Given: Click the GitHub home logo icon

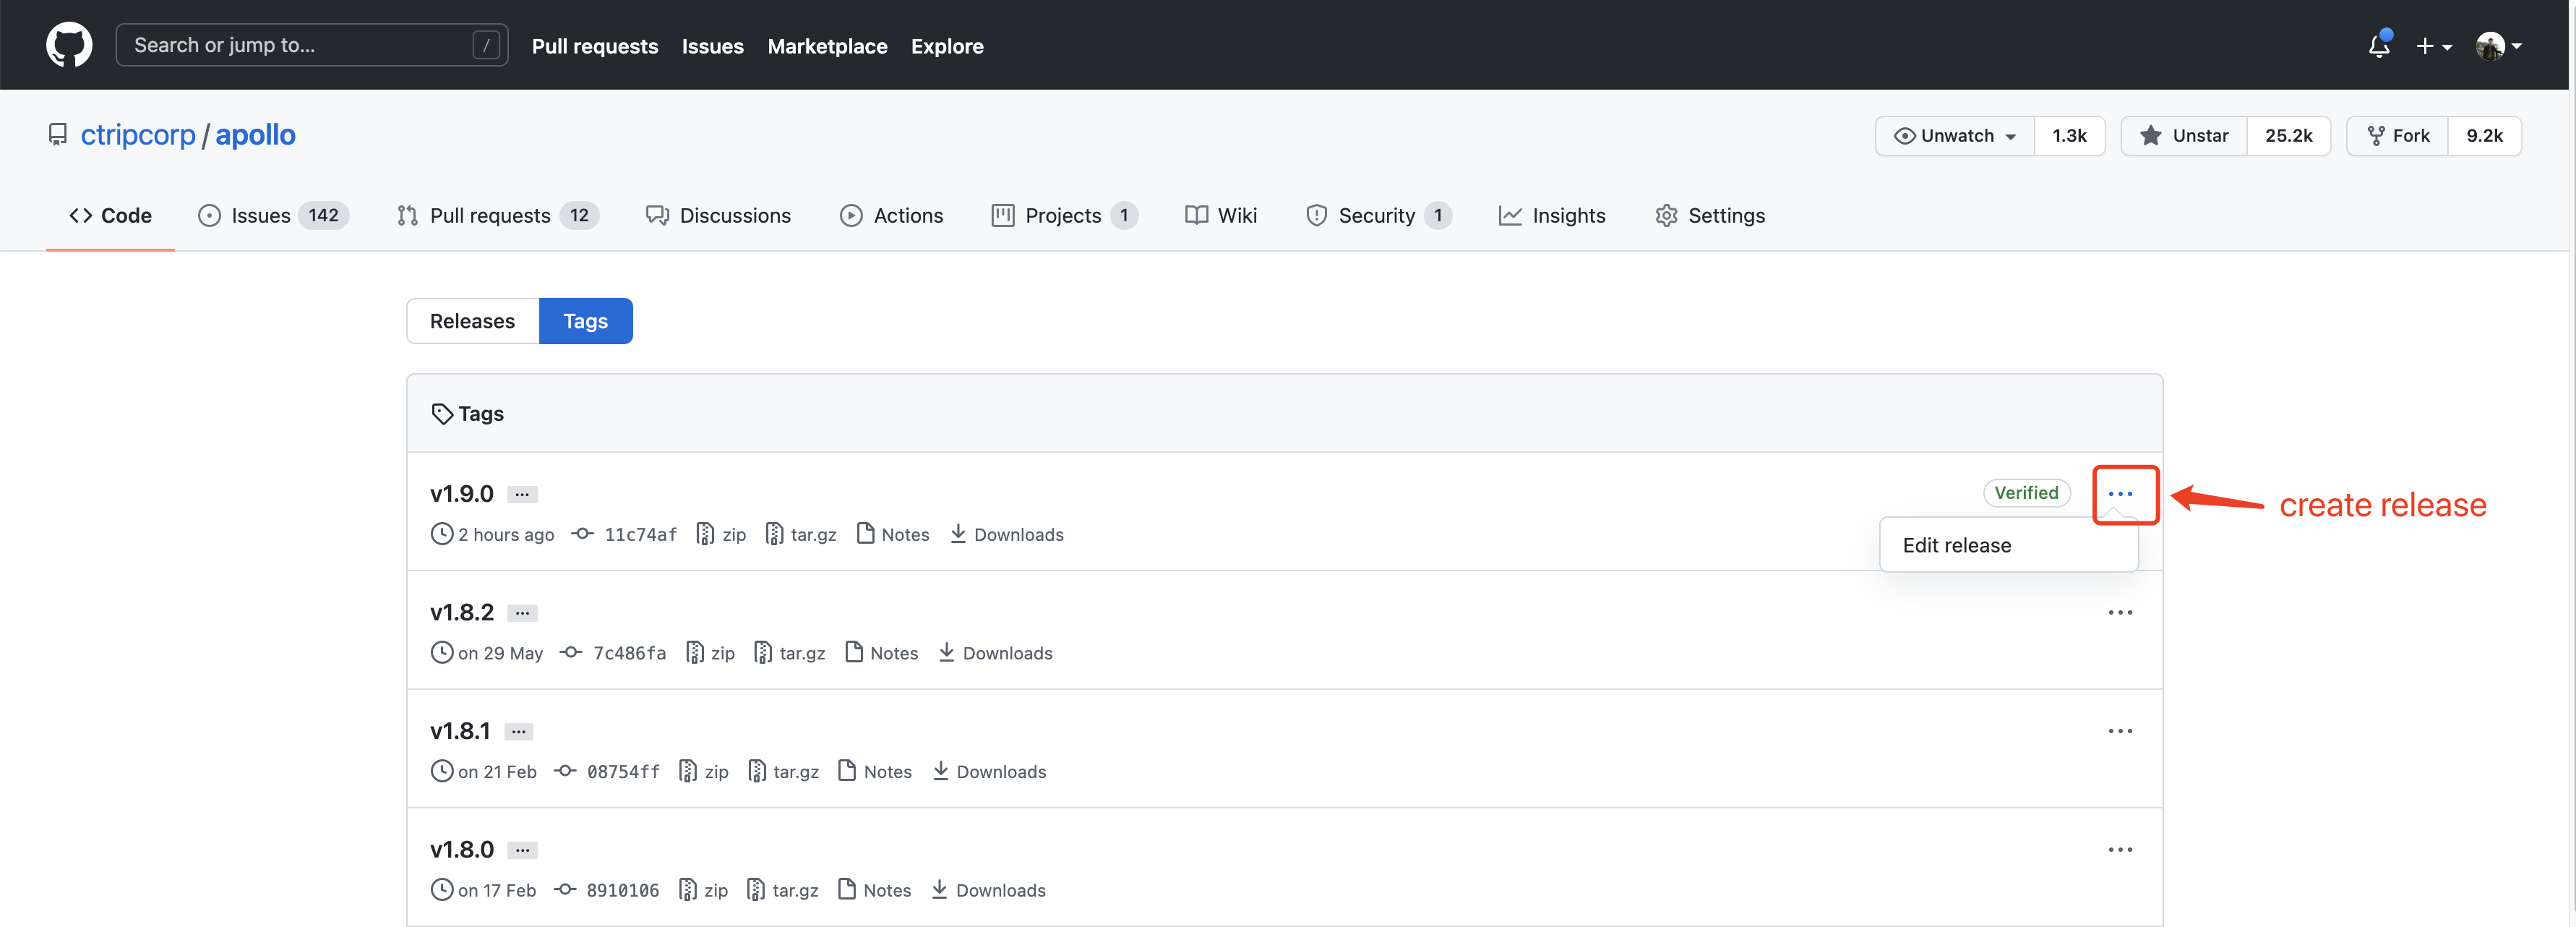Looking at the screenshot, I should click(68, 44).
